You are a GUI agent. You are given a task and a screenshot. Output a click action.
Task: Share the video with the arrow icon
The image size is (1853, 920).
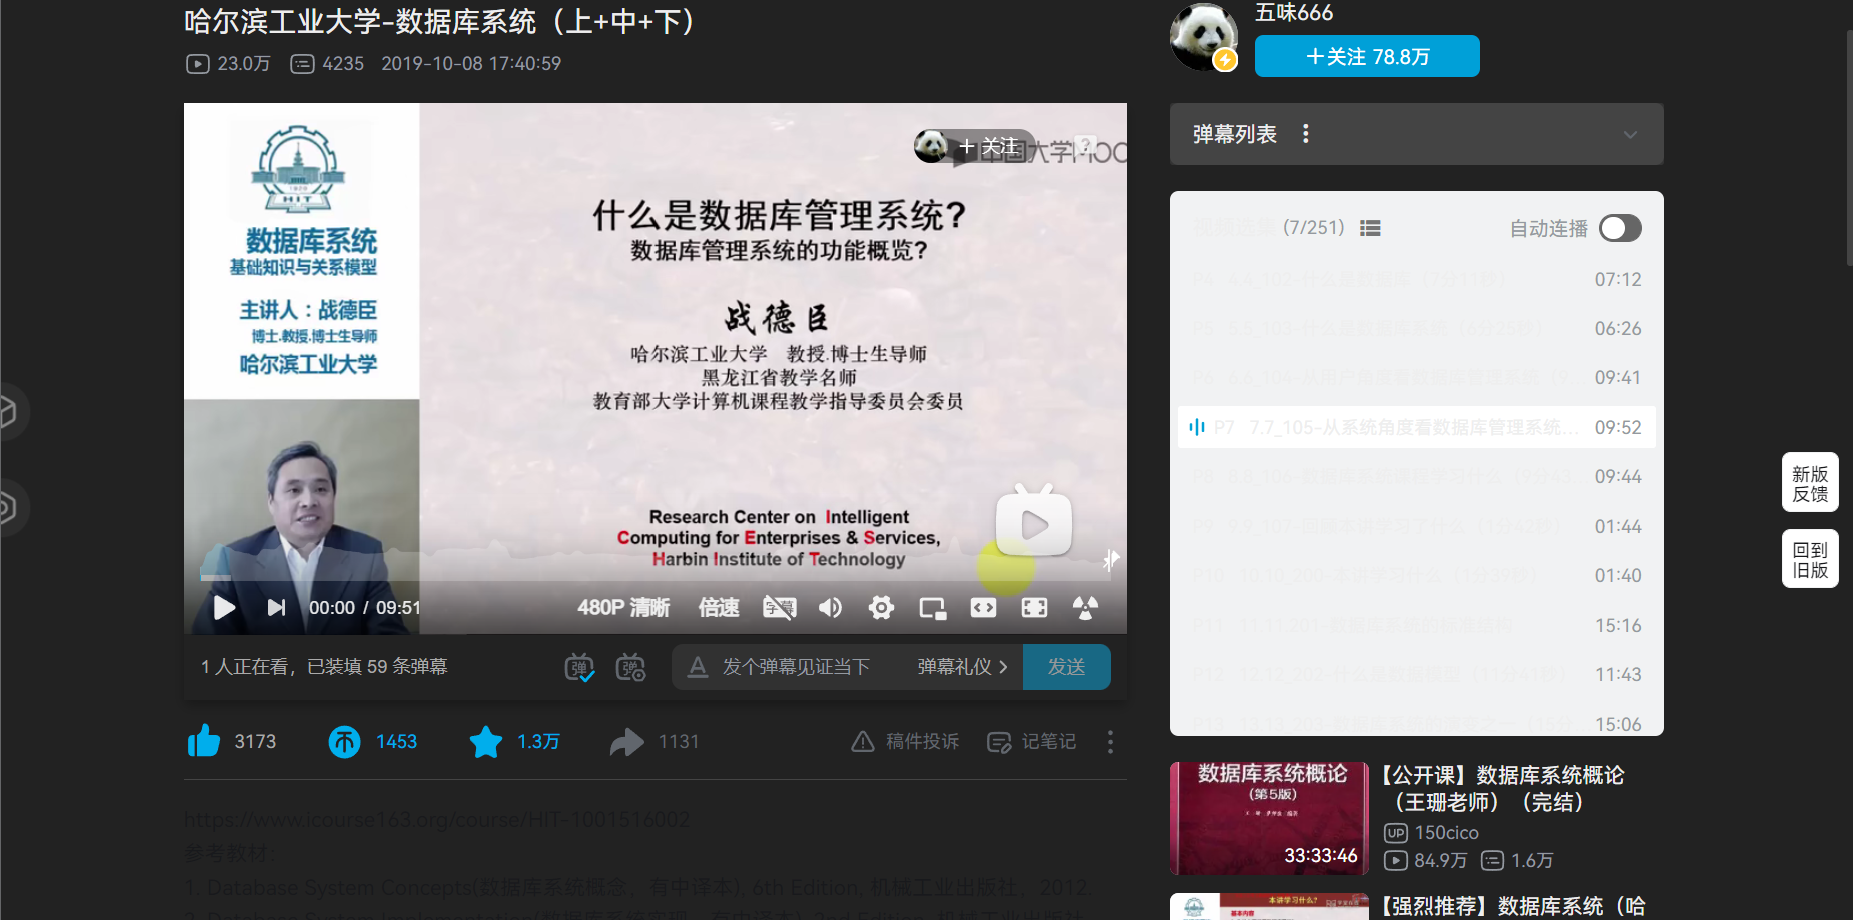pos(627,741)
